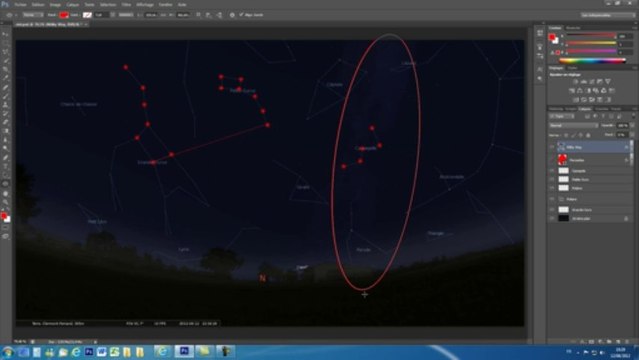Open the stroke type dropdown
Screen dimensions: 639x360
click(x=126, y=15)
